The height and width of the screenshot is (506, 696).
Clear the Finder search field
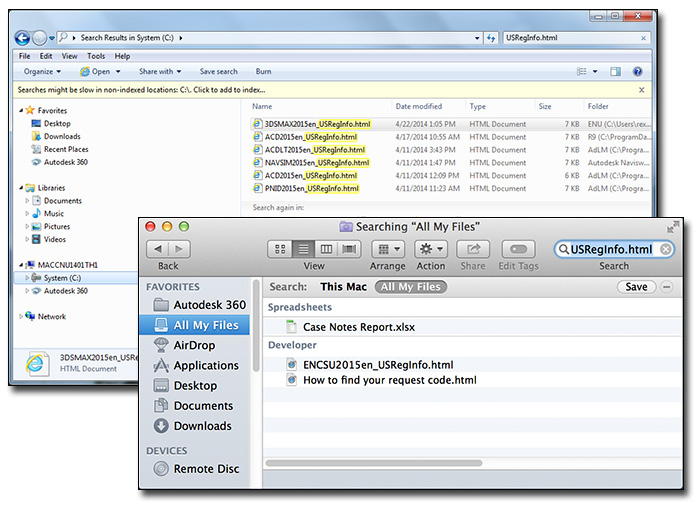point(665,249)
